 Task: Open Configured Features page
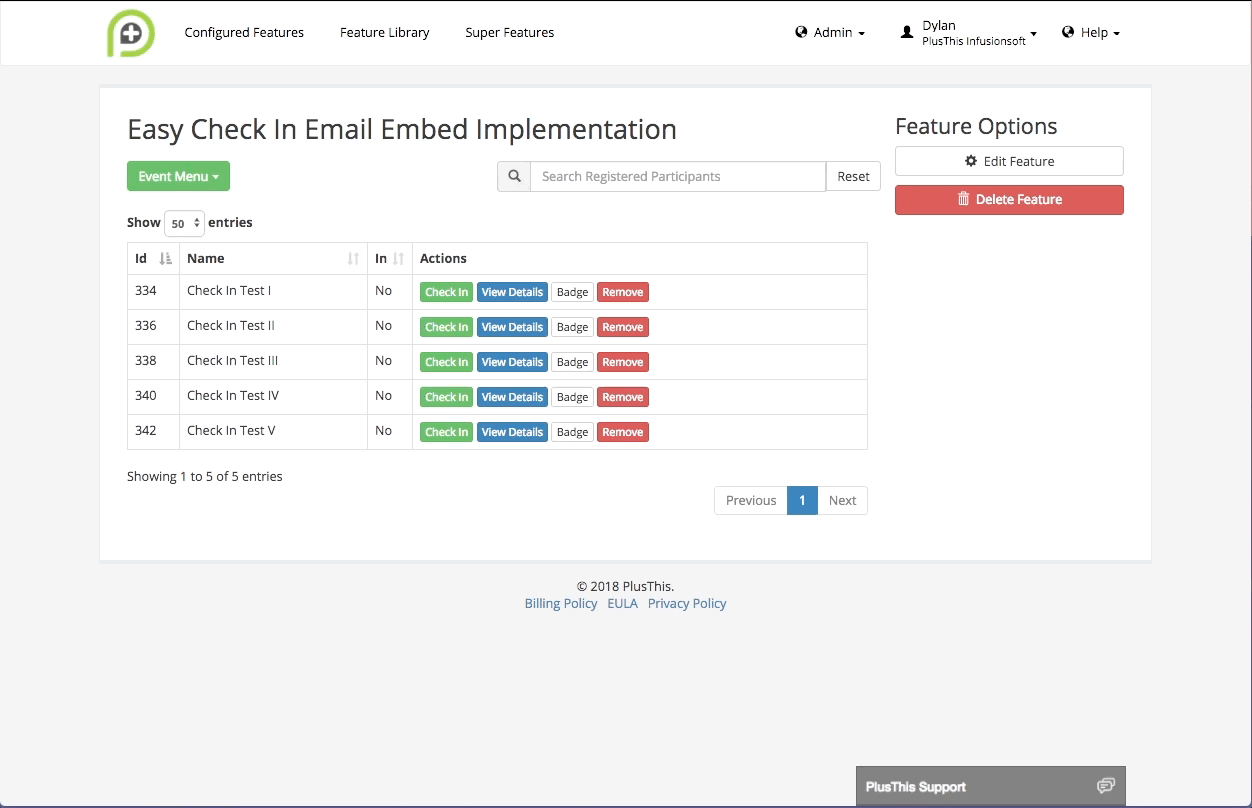[244, 32]
